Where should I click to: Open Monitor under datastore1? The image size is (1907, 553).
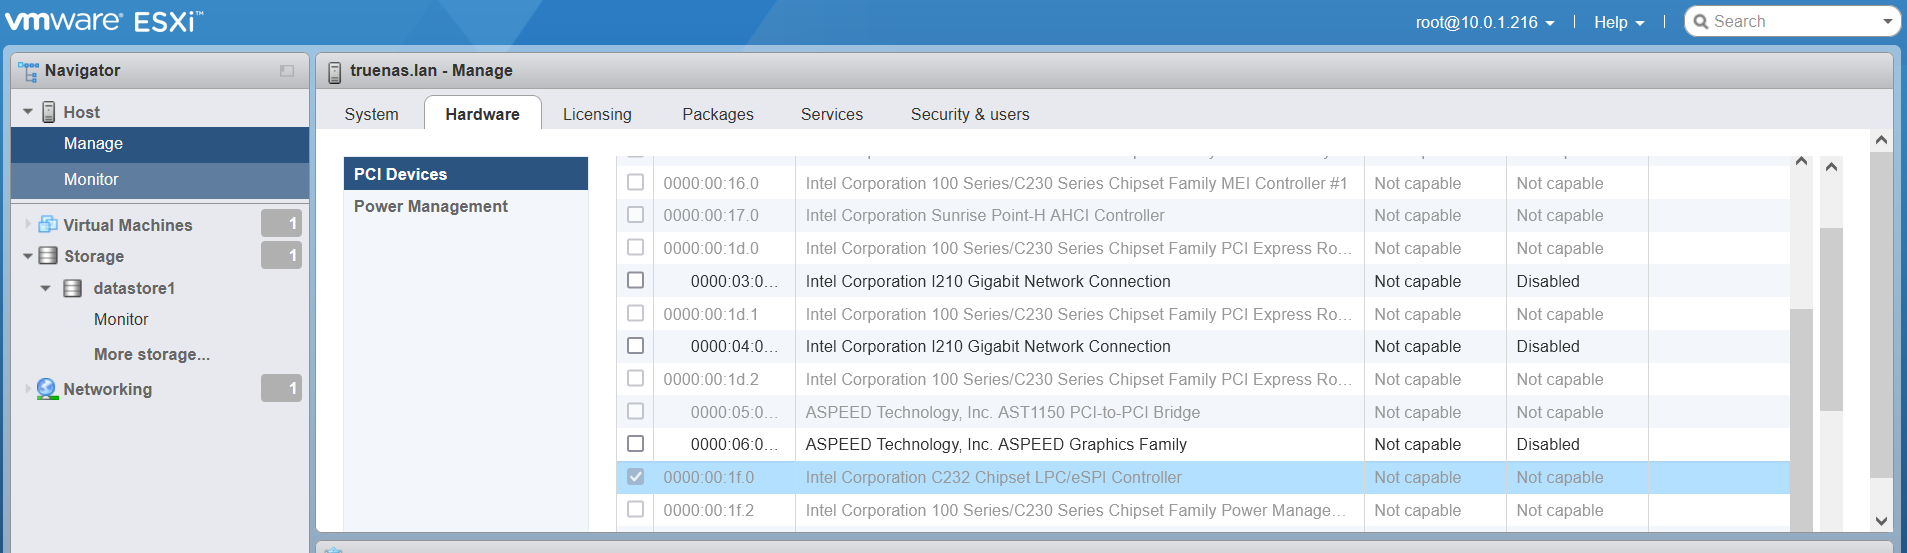tap(121, 319)
